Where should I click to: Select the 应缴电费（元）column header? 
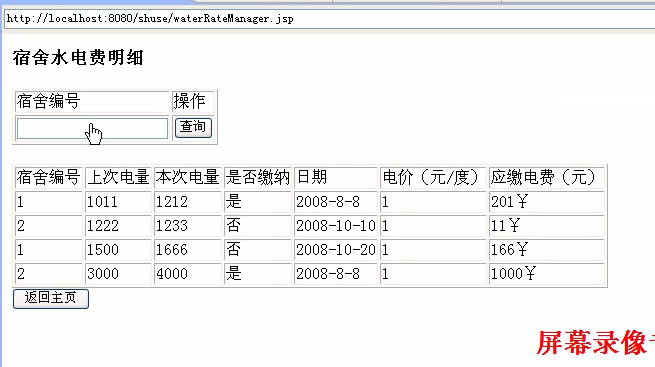(547, 177)
